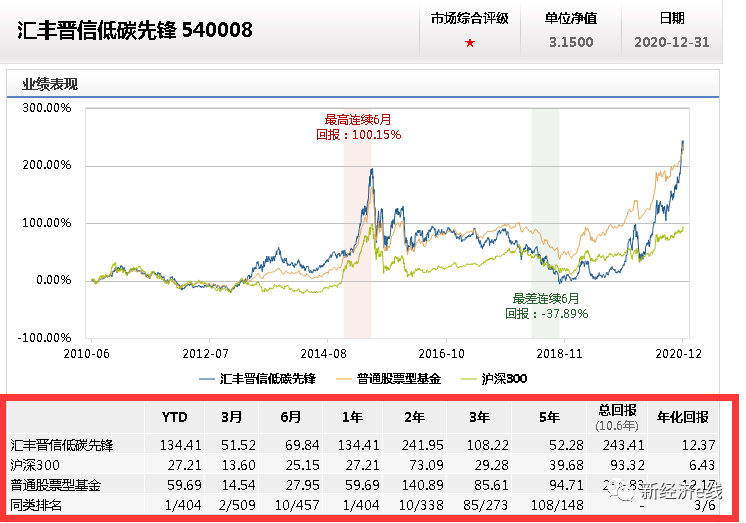Click the blue 汇丰晋信低碳先锋 legend swatch
The image size is (746, 523).
point(206,379)
